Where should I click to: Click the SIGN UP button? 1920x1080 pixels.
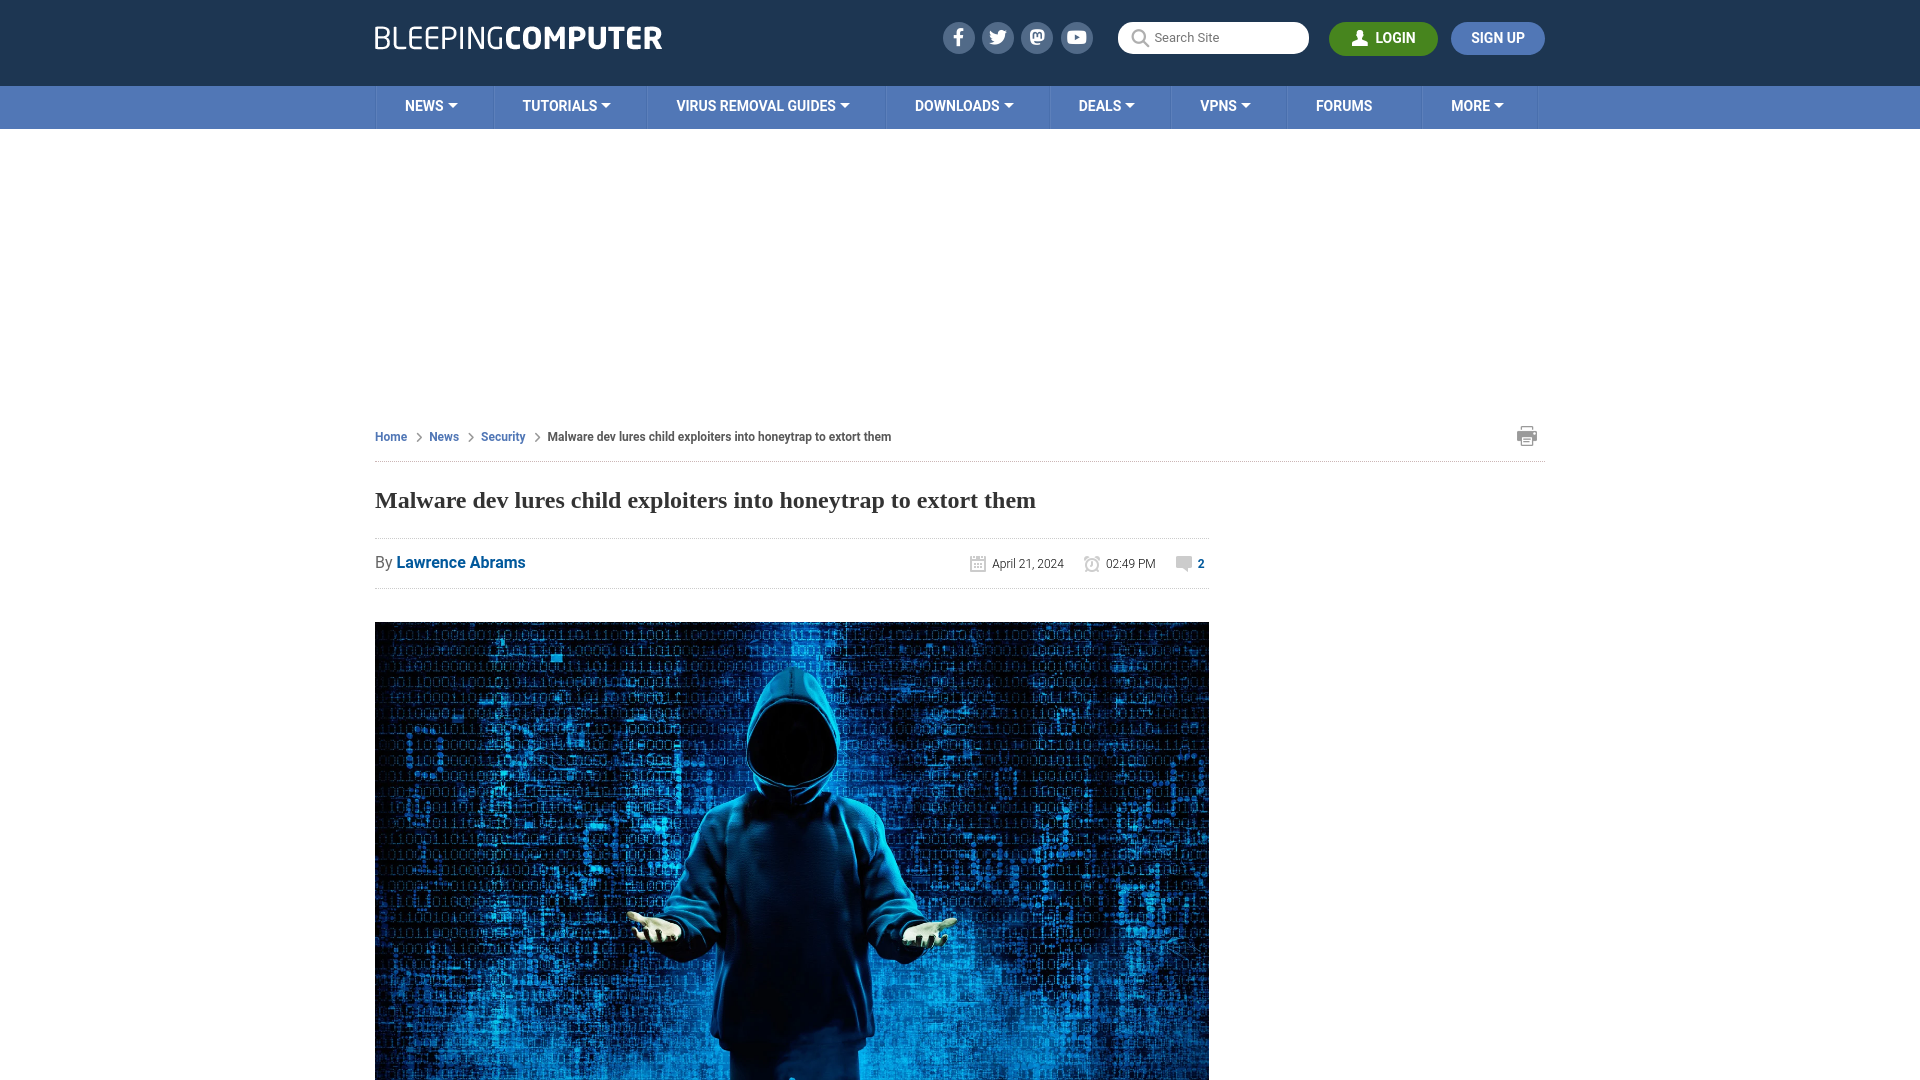tap(1497, 38)
